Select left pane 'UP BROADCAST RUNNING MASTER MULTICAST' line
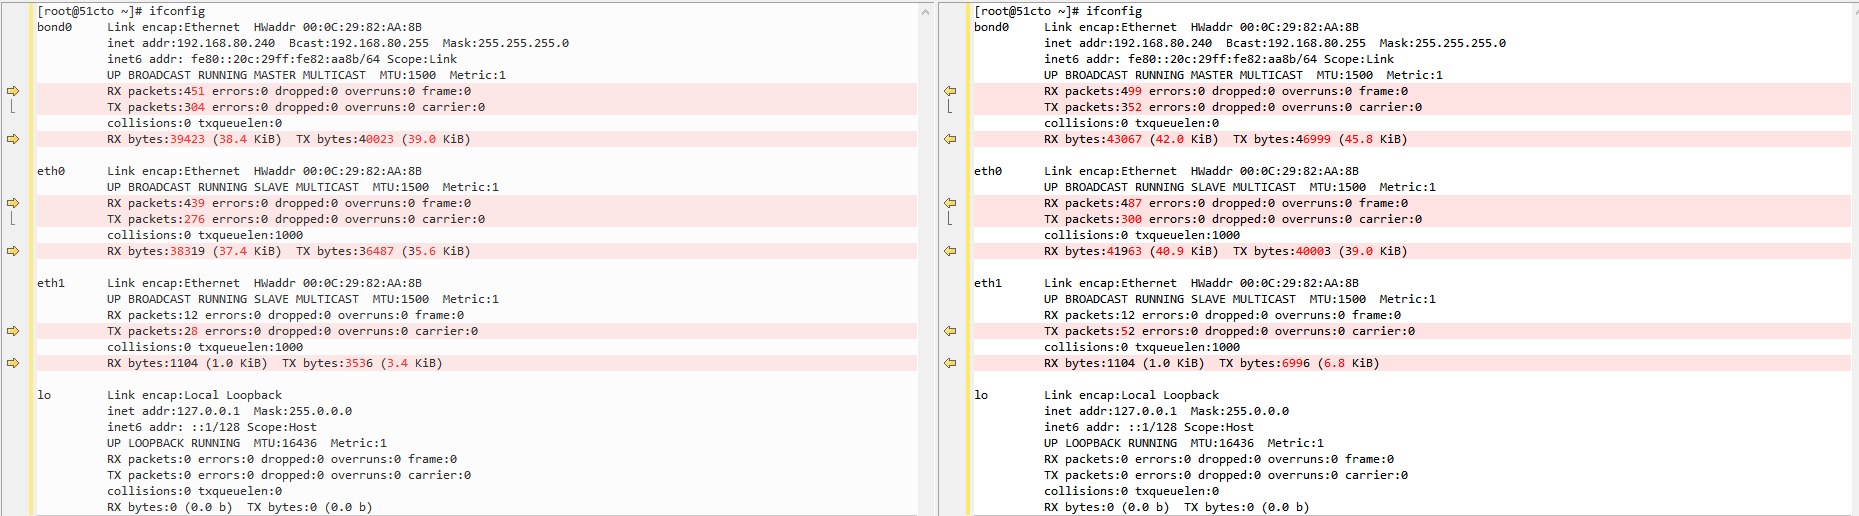 coord(307,75)
